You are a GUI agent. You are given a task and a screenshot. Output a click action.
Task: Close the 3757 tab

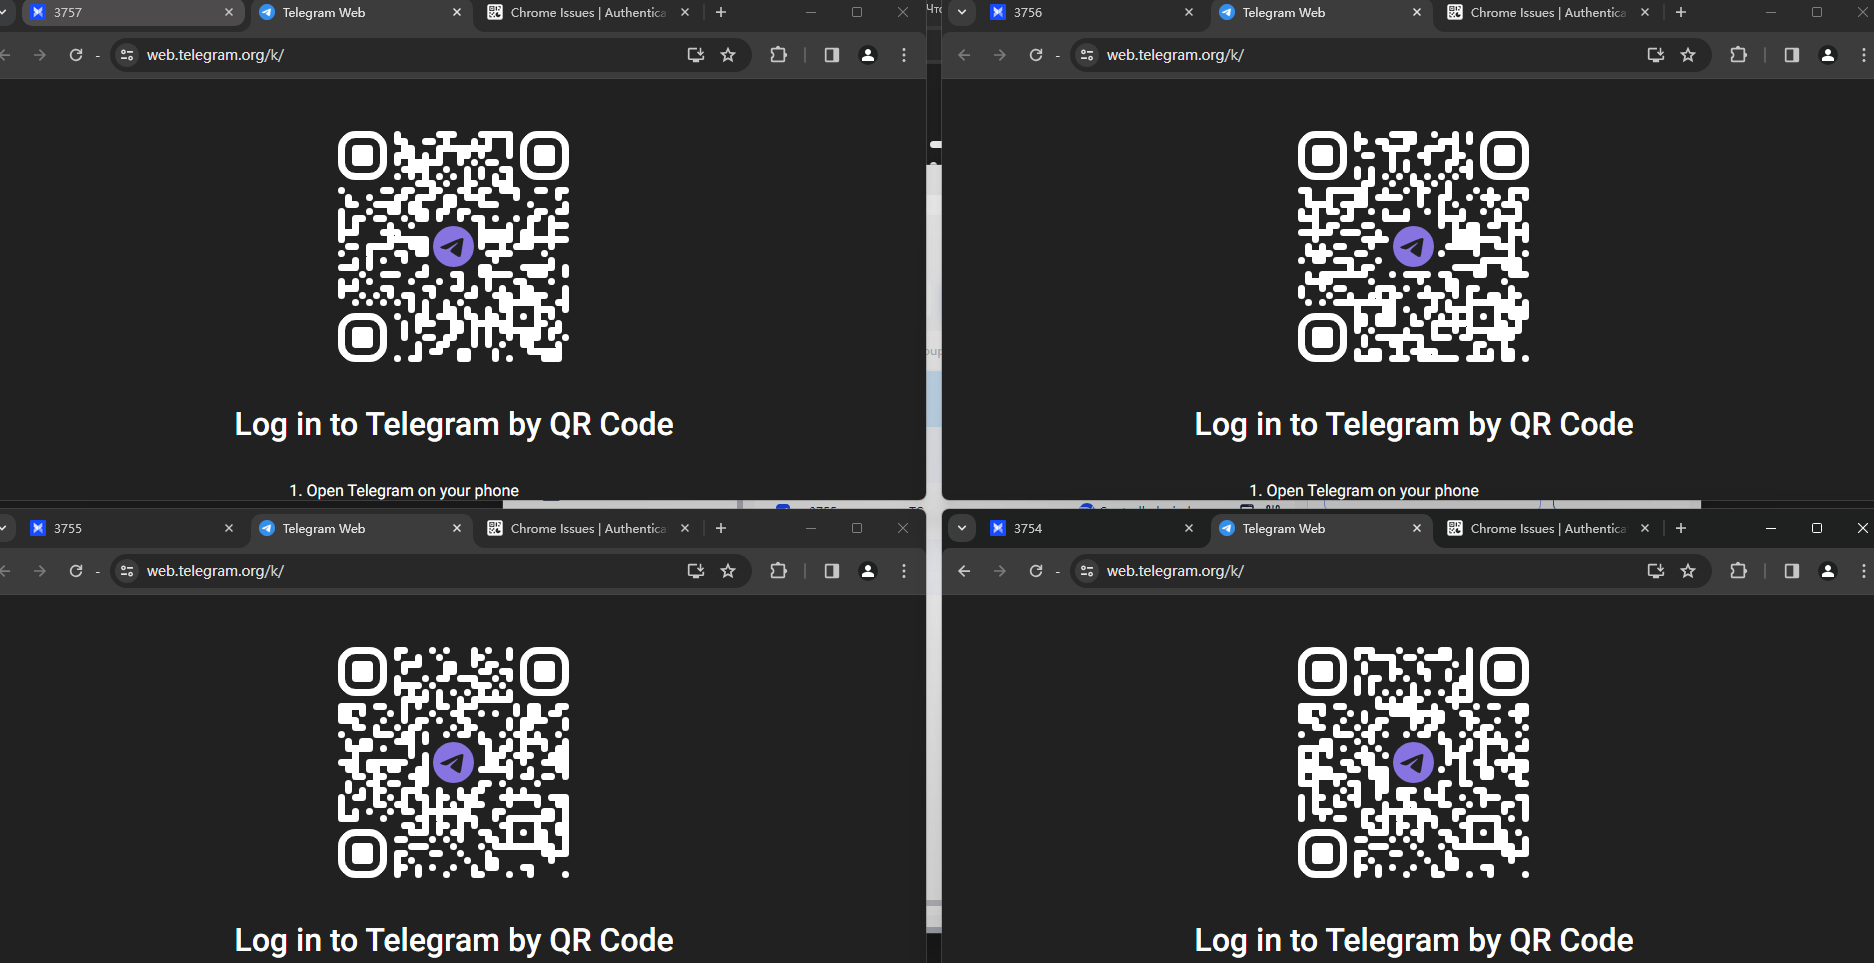(229, 13)
